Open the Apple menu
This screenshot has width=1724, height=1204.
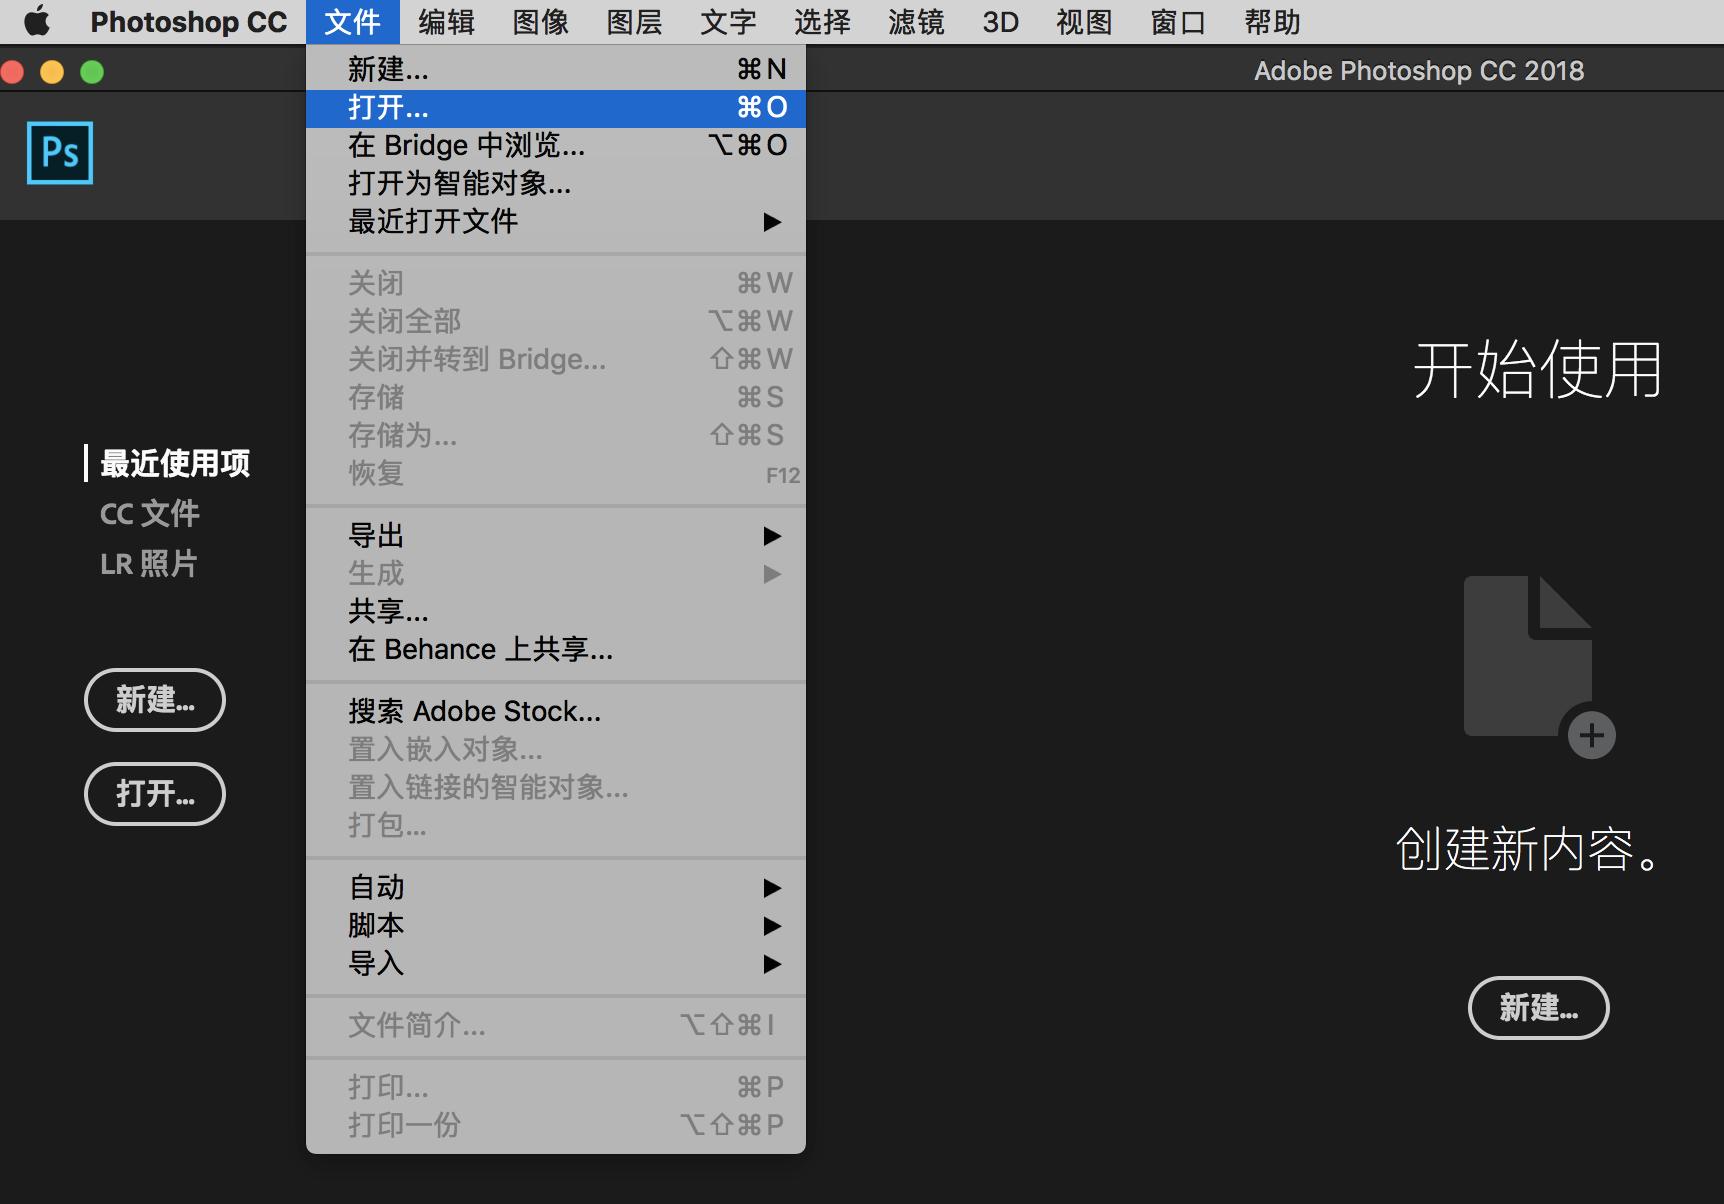(36, 21)
